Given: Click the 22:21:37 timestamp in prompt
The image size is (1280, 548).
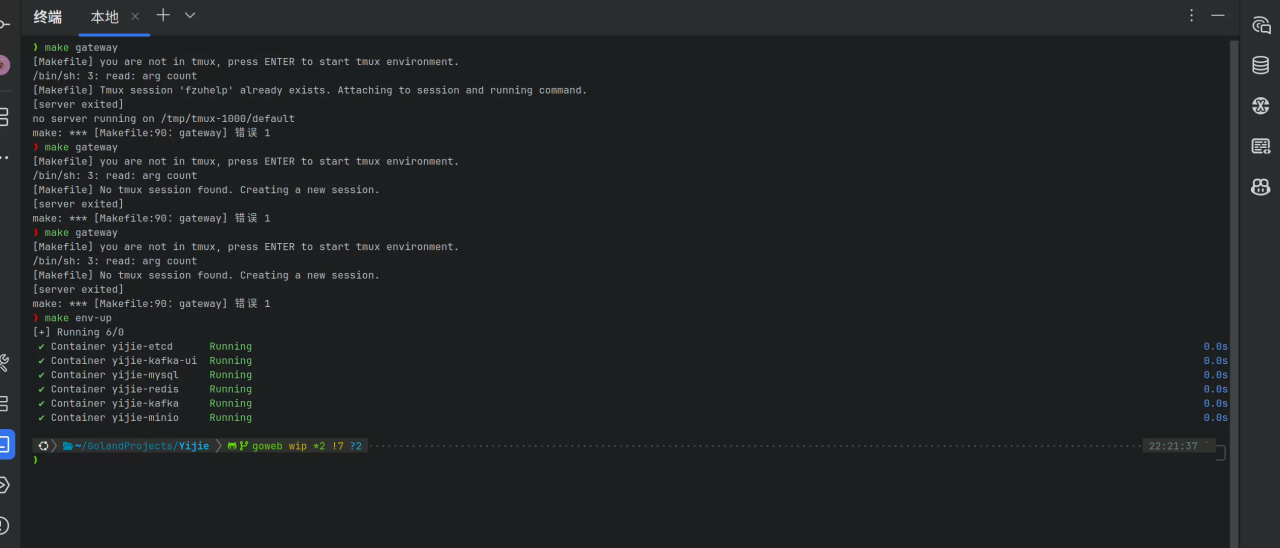Looking at the screenshot, I should [x=1173, y=446].
